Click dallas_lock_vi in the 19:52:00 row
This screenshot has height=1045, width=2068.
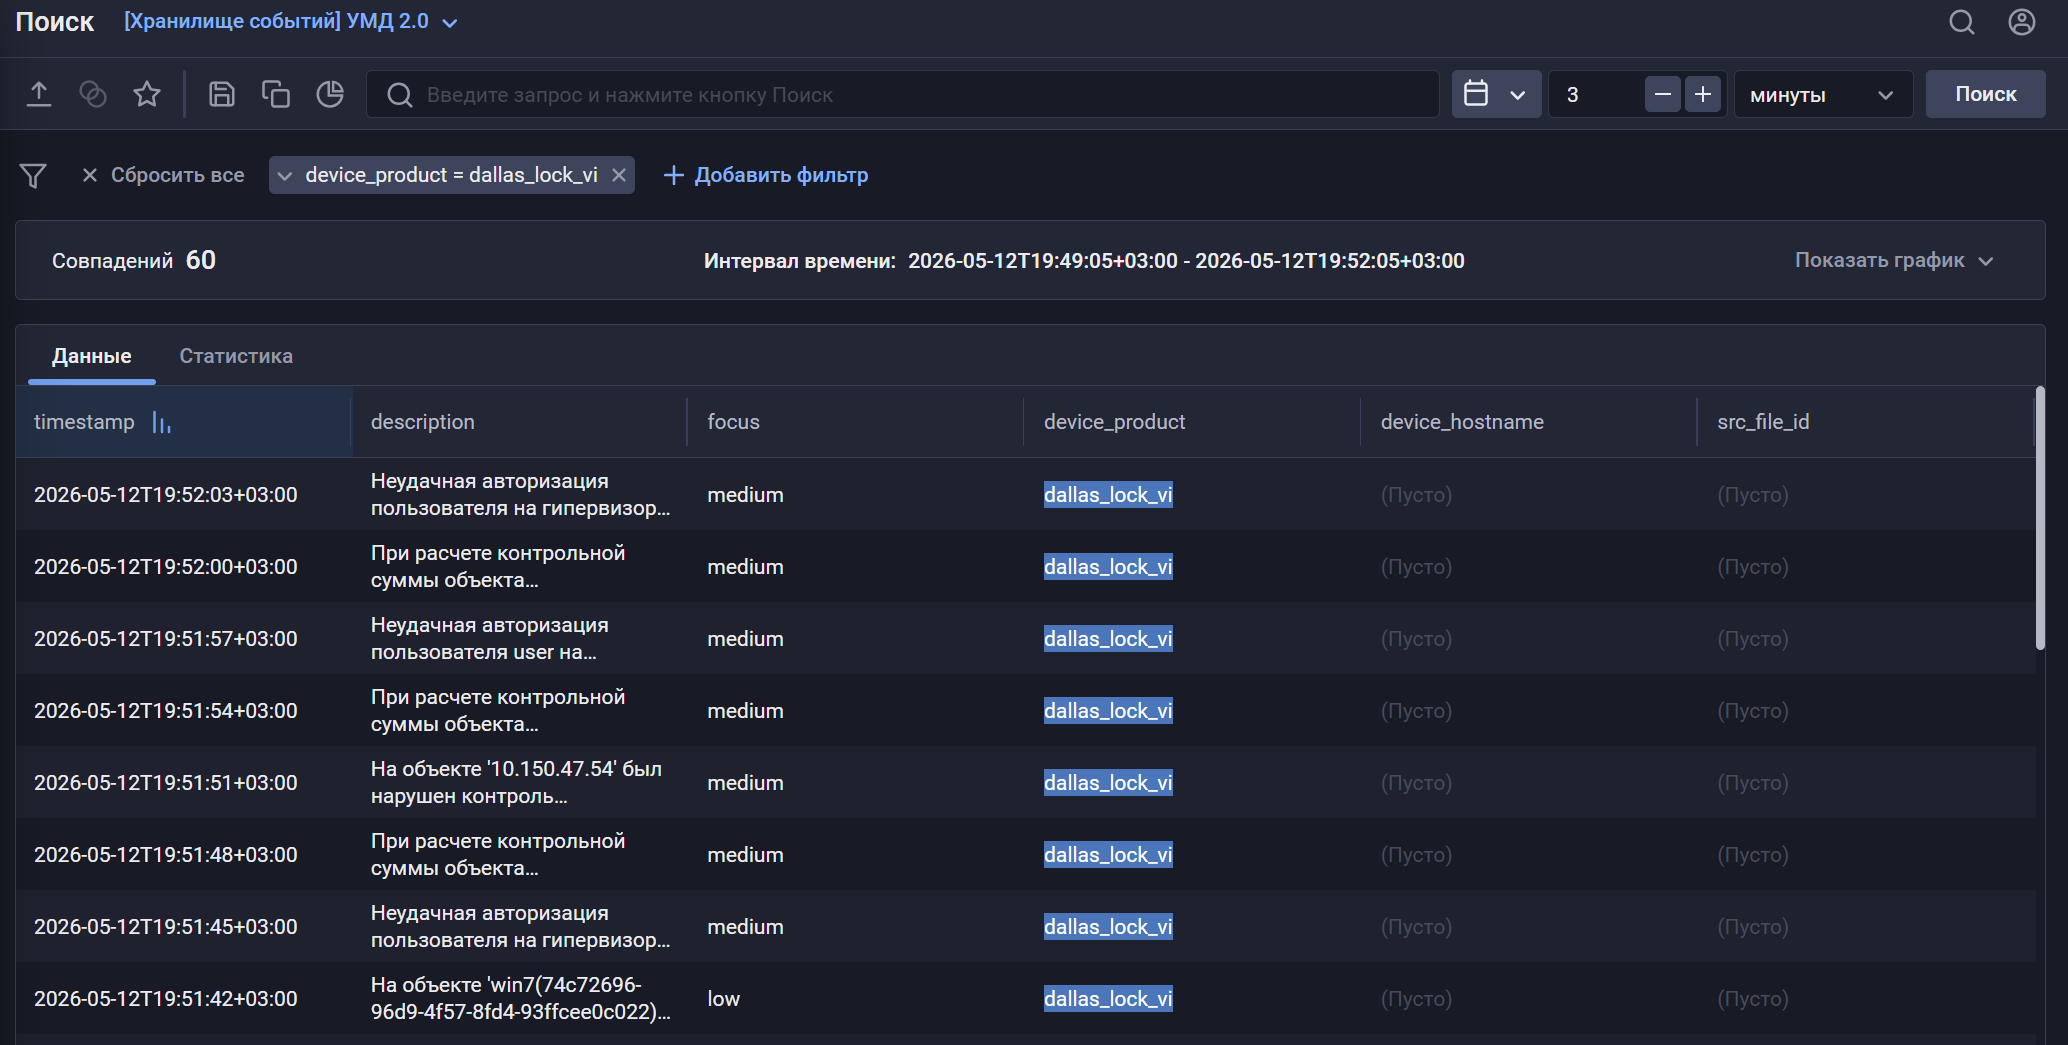pos(1108,567)
